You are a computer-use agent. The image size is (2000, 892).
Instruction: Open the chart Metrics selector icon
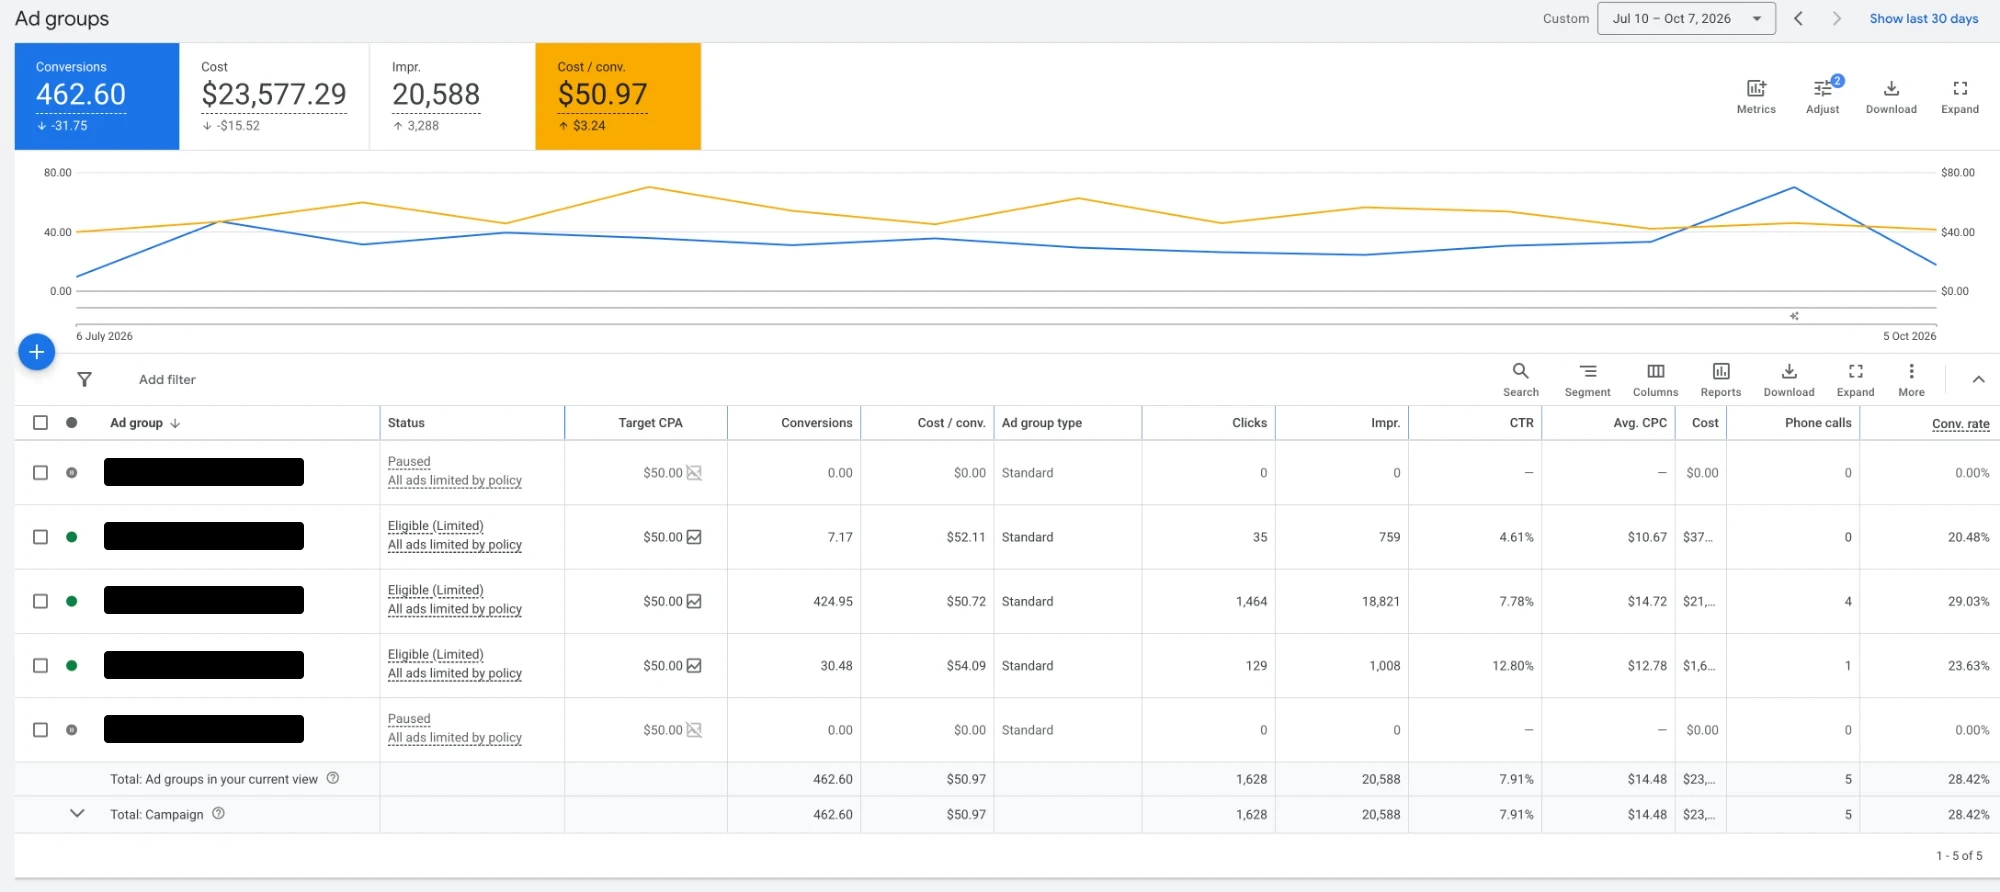tap(1756, 89)
